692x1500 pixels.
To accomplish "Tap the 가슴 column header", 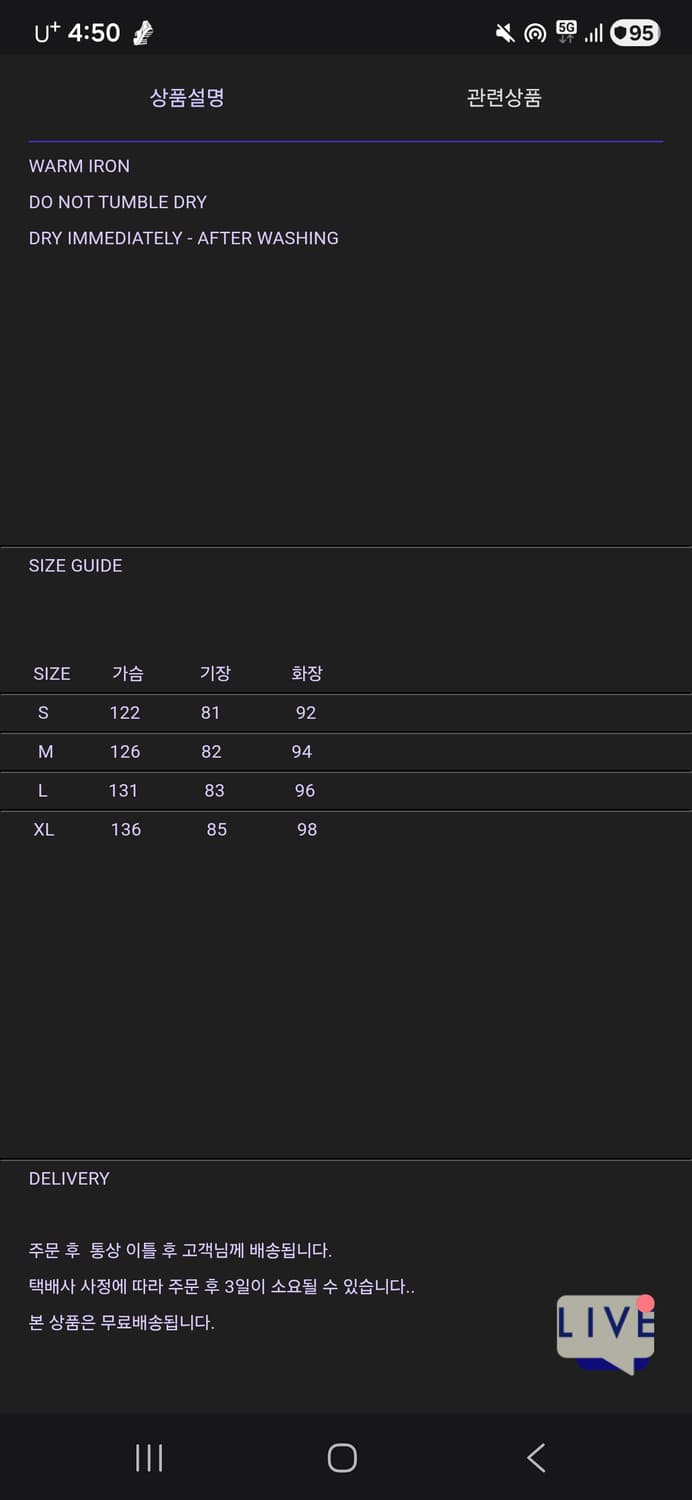I will 127,674.
